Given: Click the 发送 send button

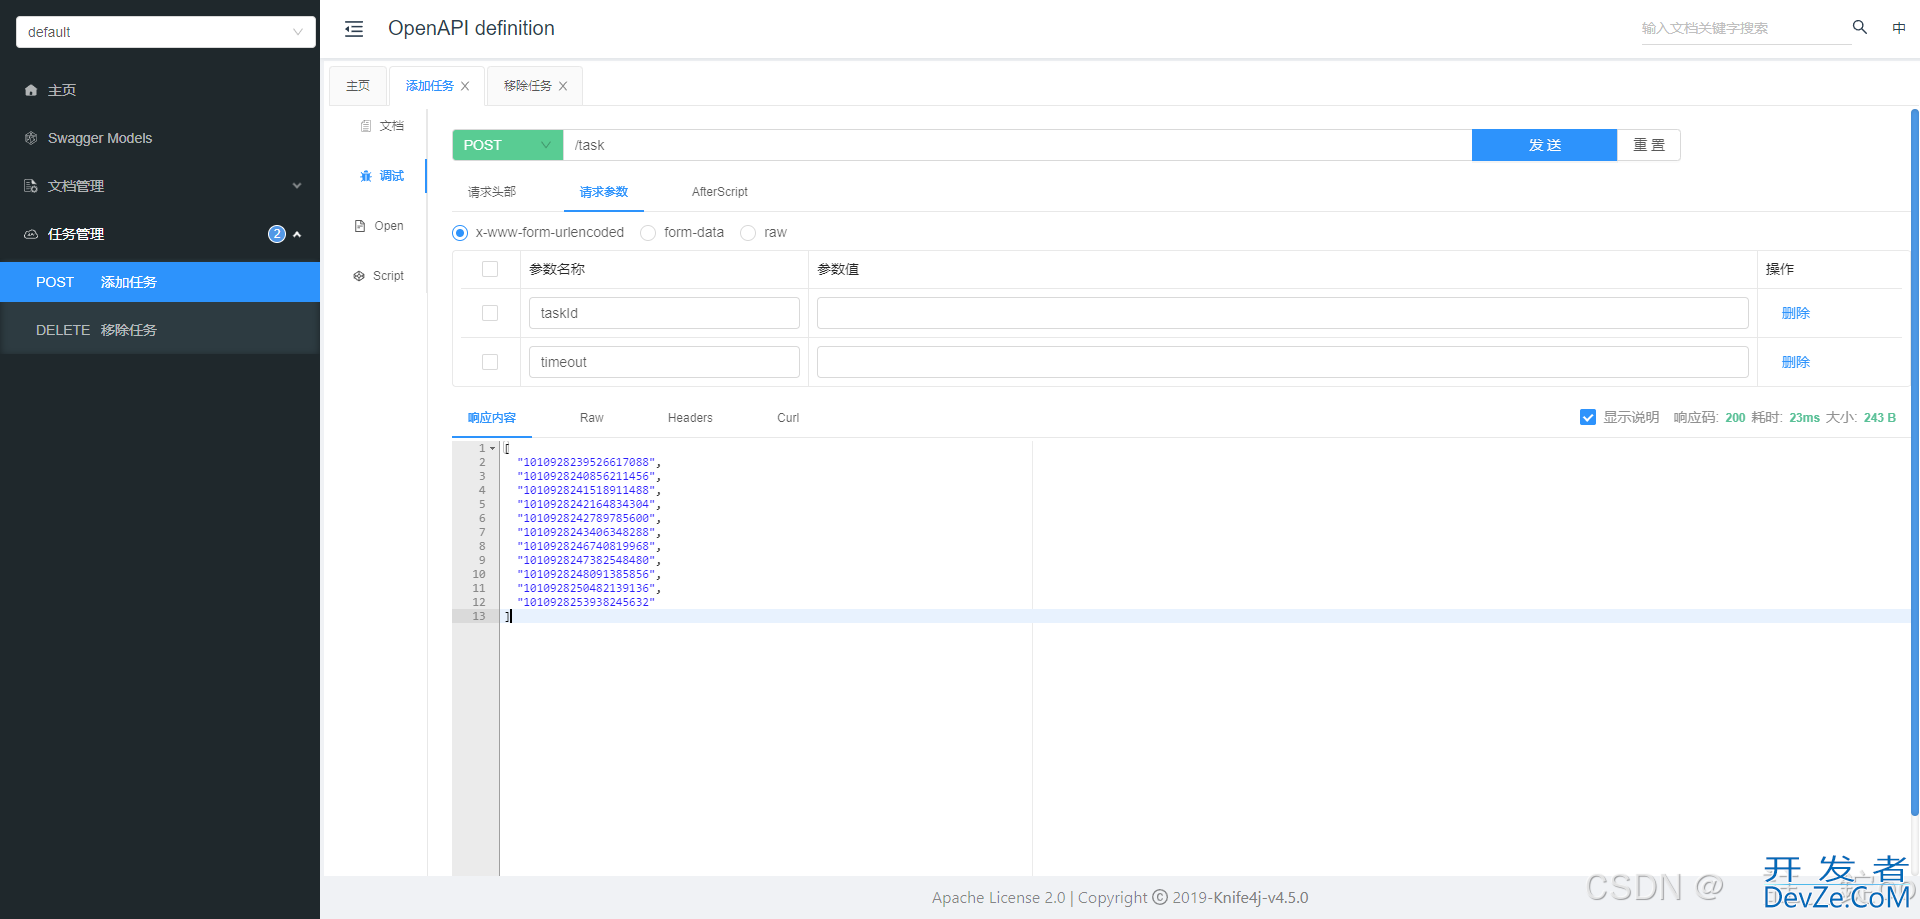Looking at the screenshot, I should coord(1544,145).
